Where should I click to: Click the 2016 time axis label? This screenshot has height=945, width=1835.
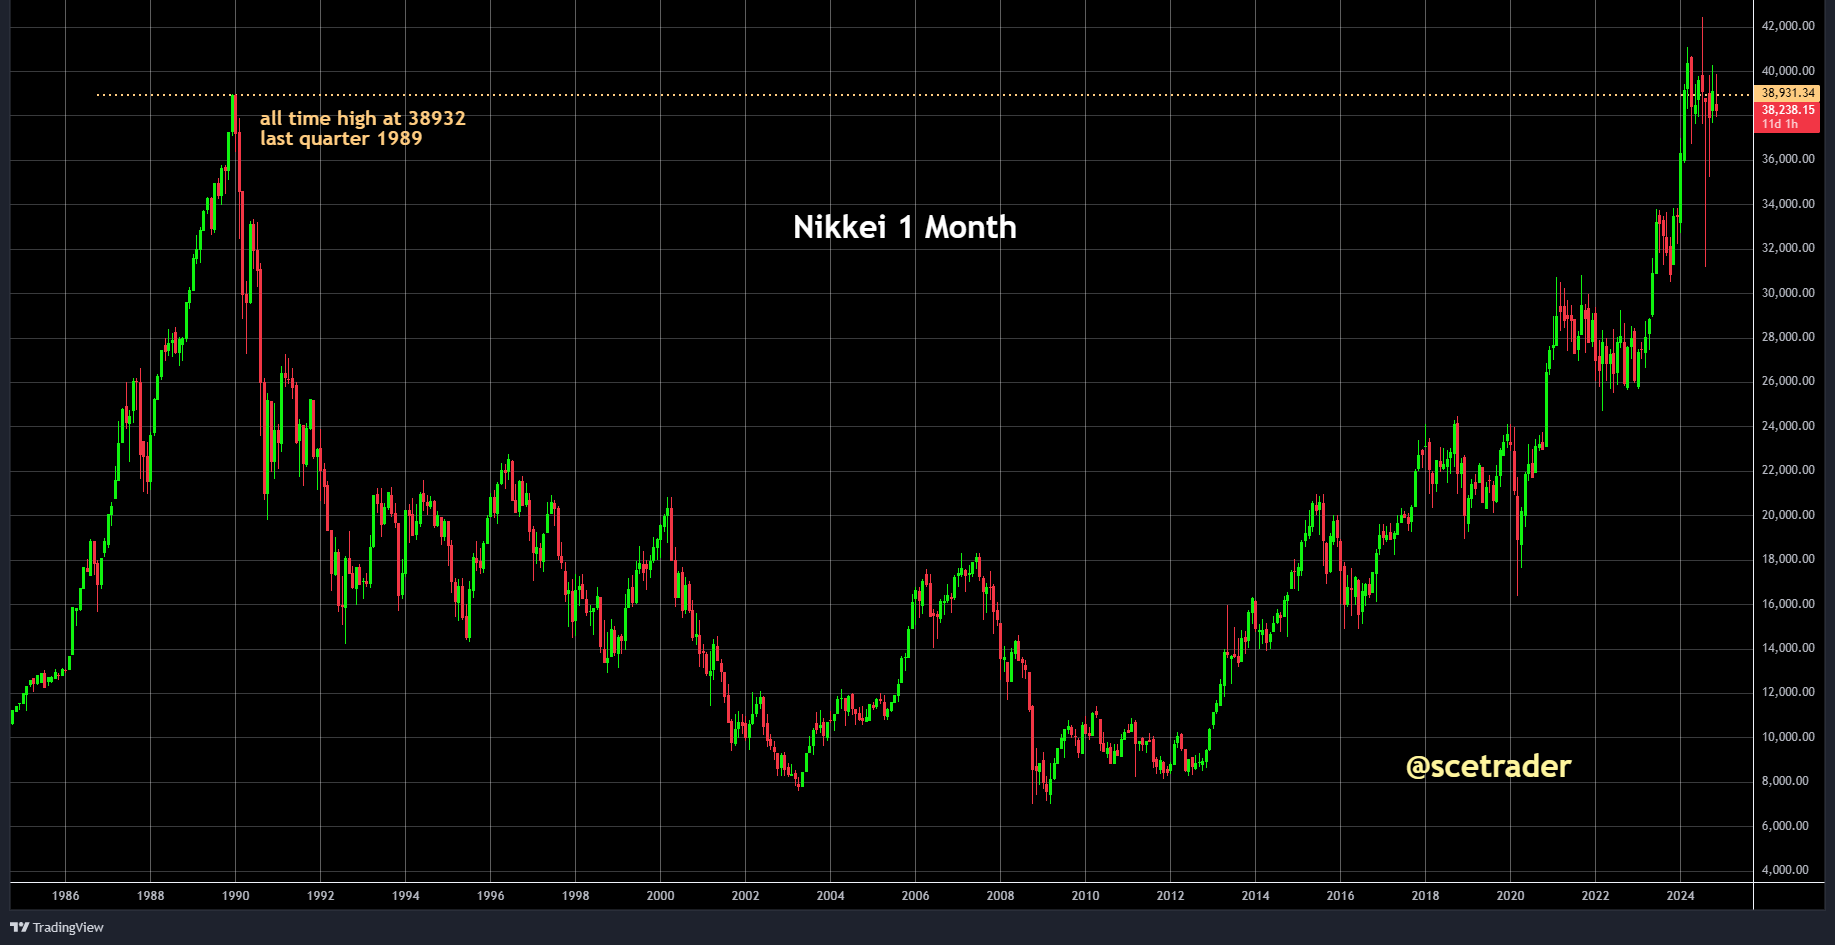pos(1341,896)
